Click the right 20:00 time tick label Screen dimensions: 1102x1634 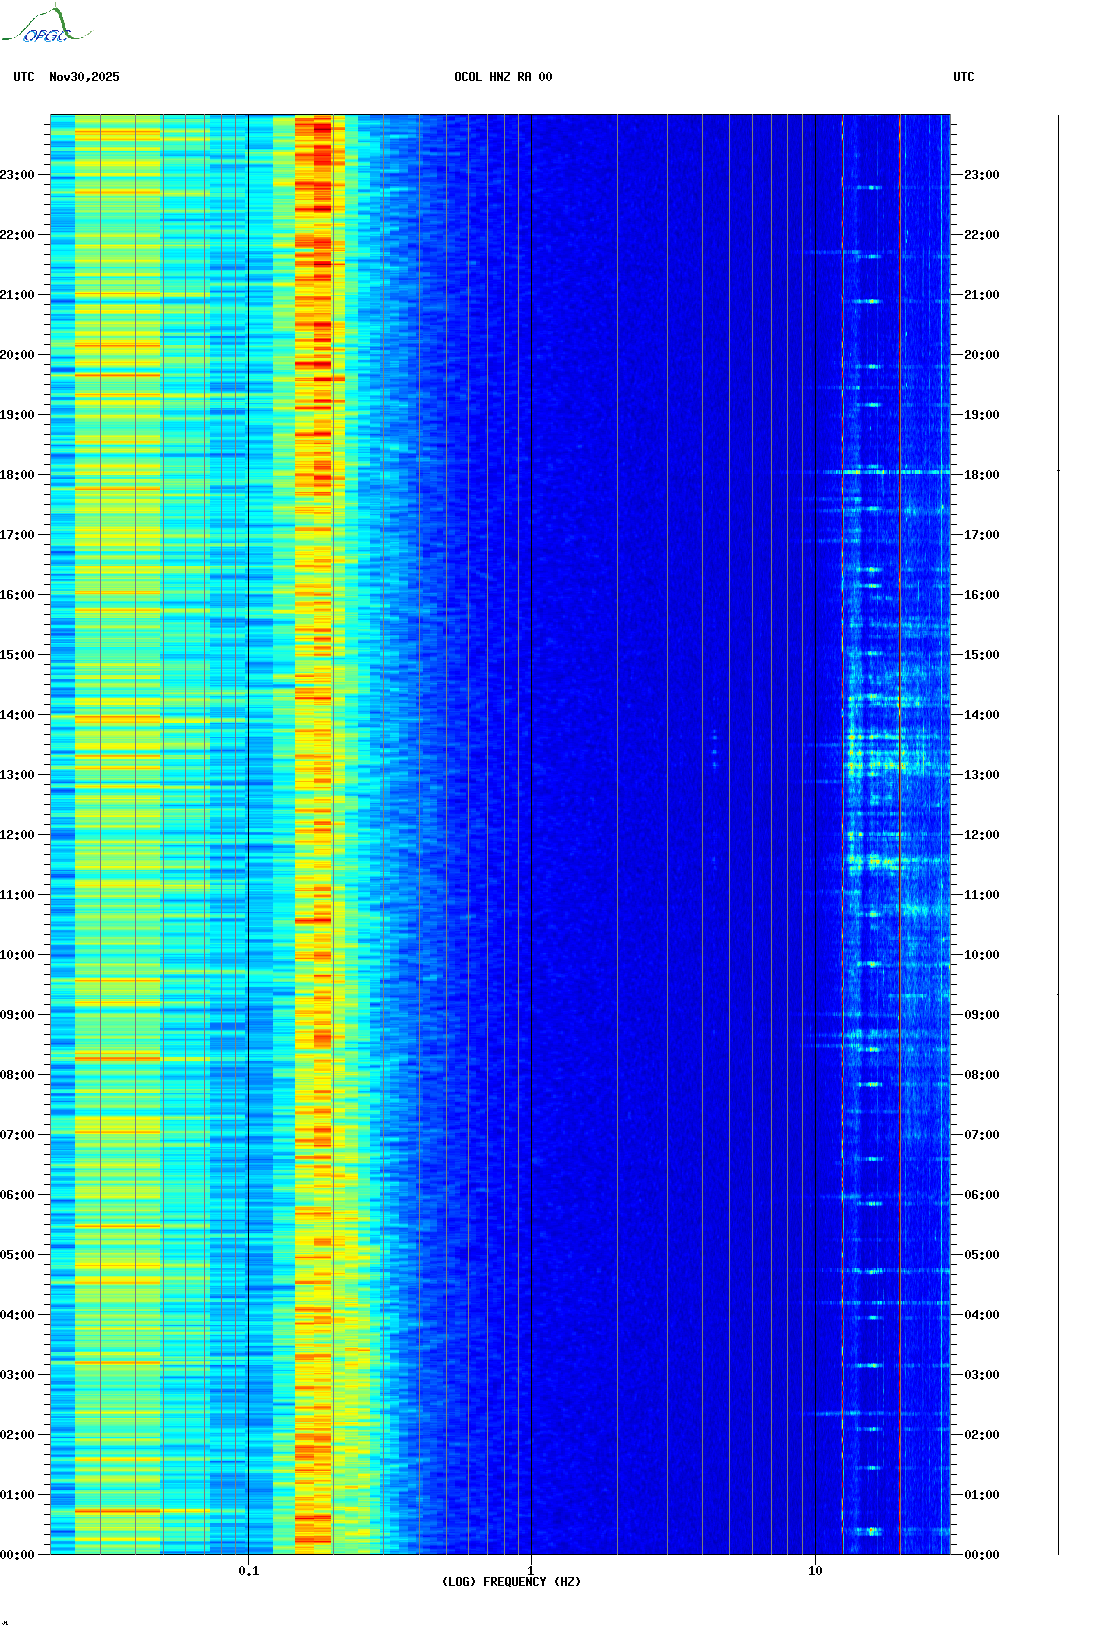982,355
